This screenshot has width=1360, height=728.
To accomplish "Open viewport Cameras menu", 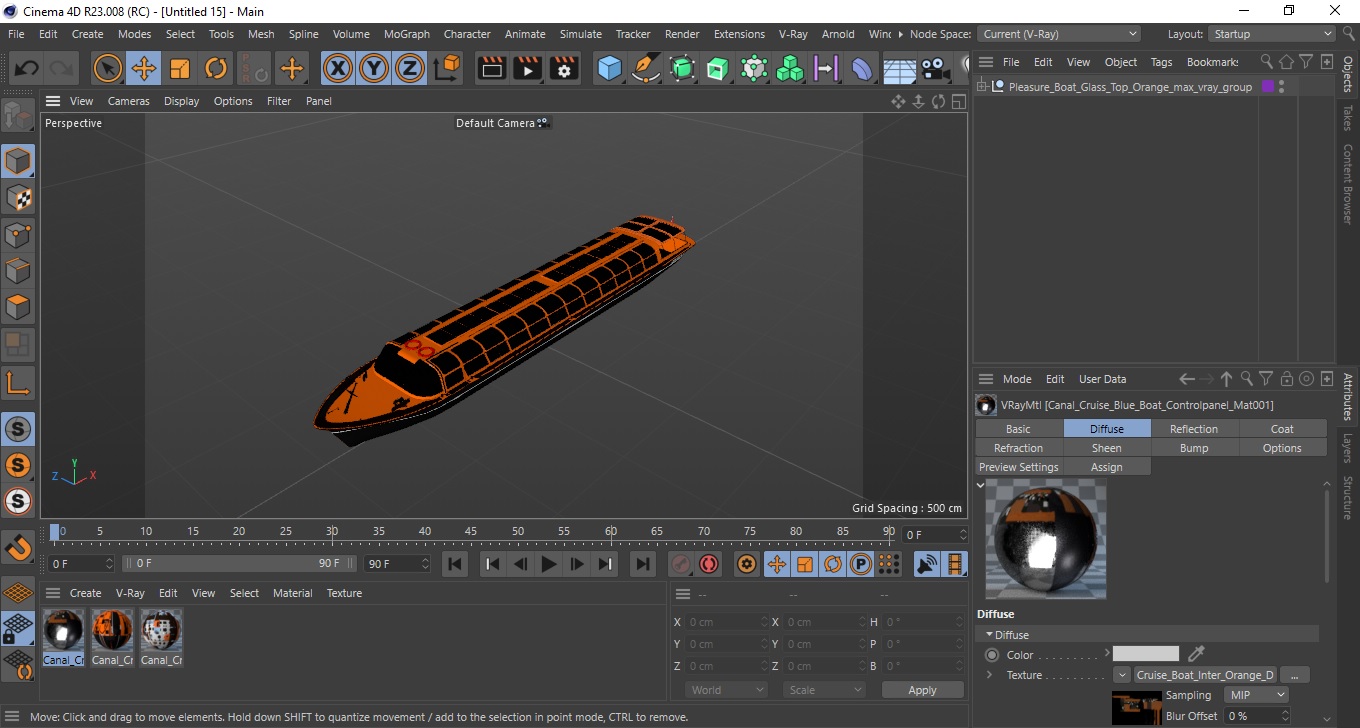I will pyautogui.click(x=129, y=101).
